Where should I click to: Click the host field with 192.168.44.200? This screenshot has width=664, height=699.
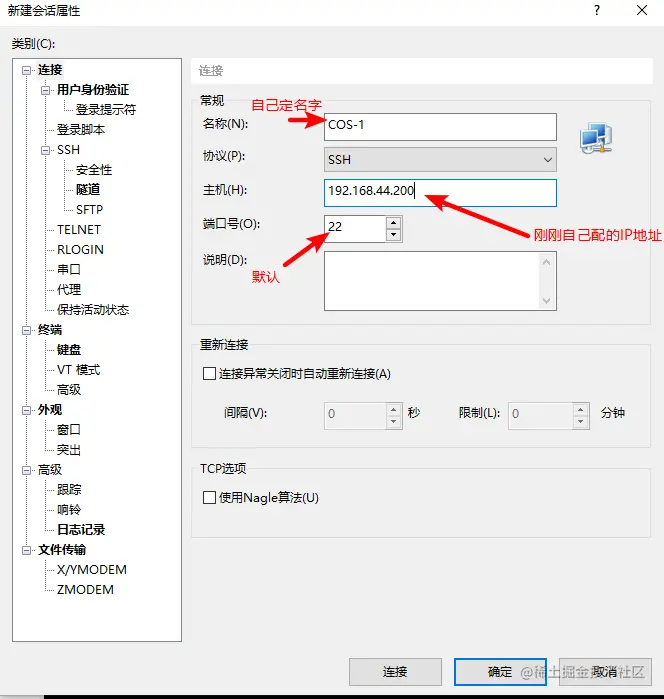440,193
